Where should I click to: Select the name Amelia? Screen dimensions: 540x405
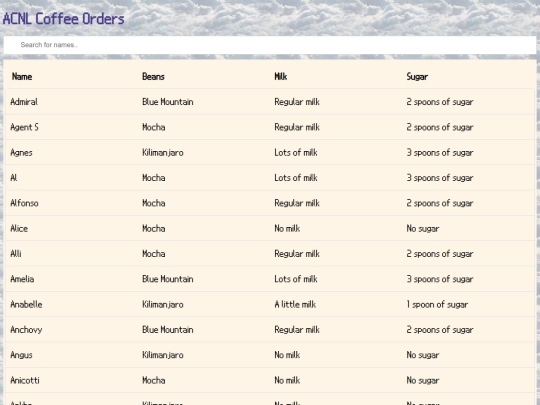22,279
